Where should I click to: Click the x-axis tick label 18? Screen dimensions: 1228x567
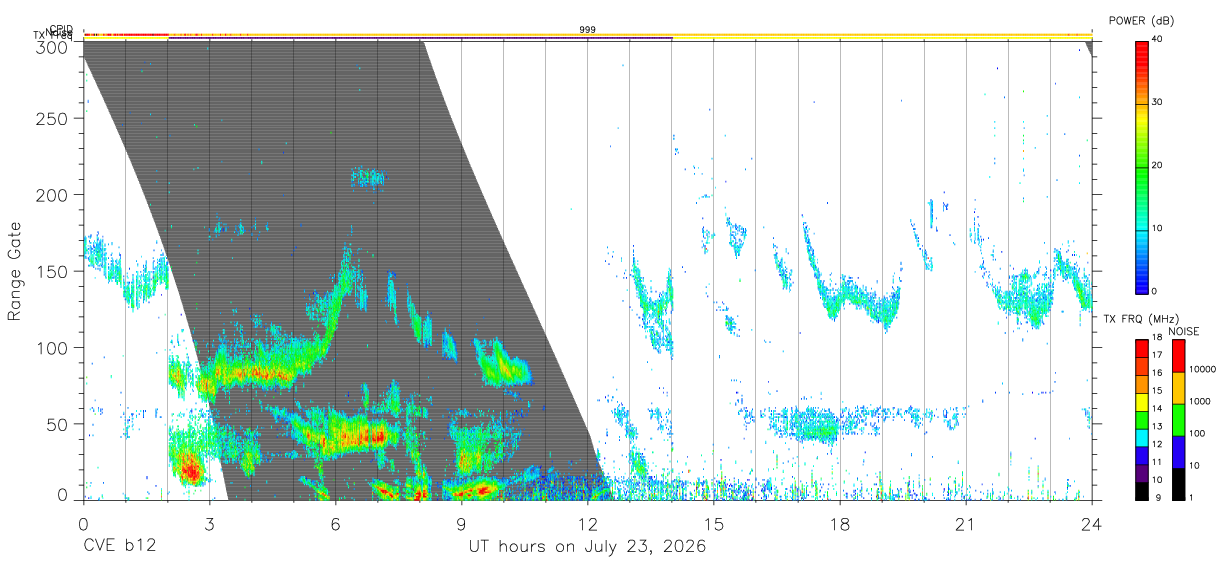click(839, 524)
